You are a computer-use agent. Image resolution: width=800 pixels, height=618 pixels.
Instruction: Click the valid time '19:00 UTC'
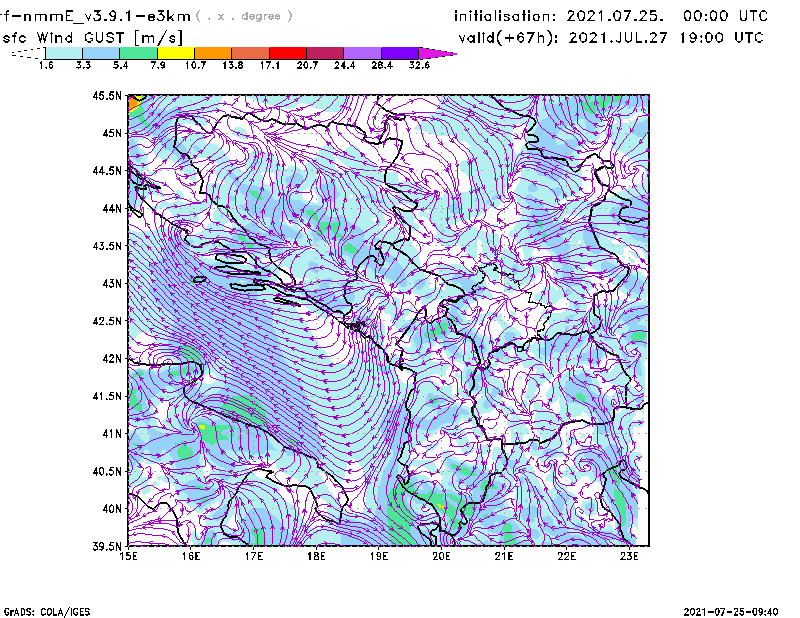(x=721, y=38)
